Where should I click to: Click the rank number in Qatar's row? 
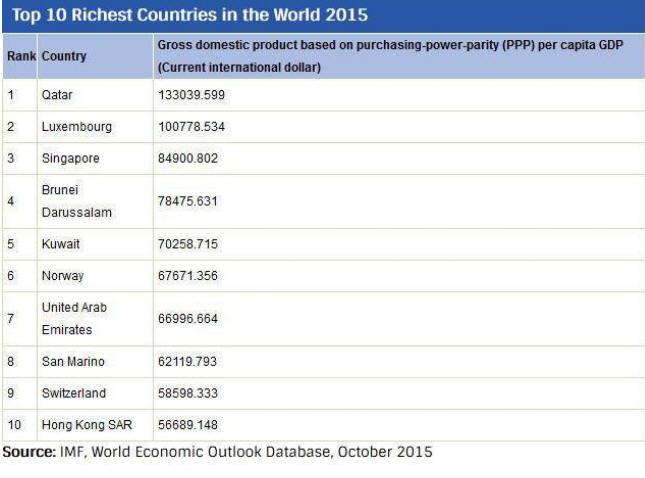[x=11, y=95]
